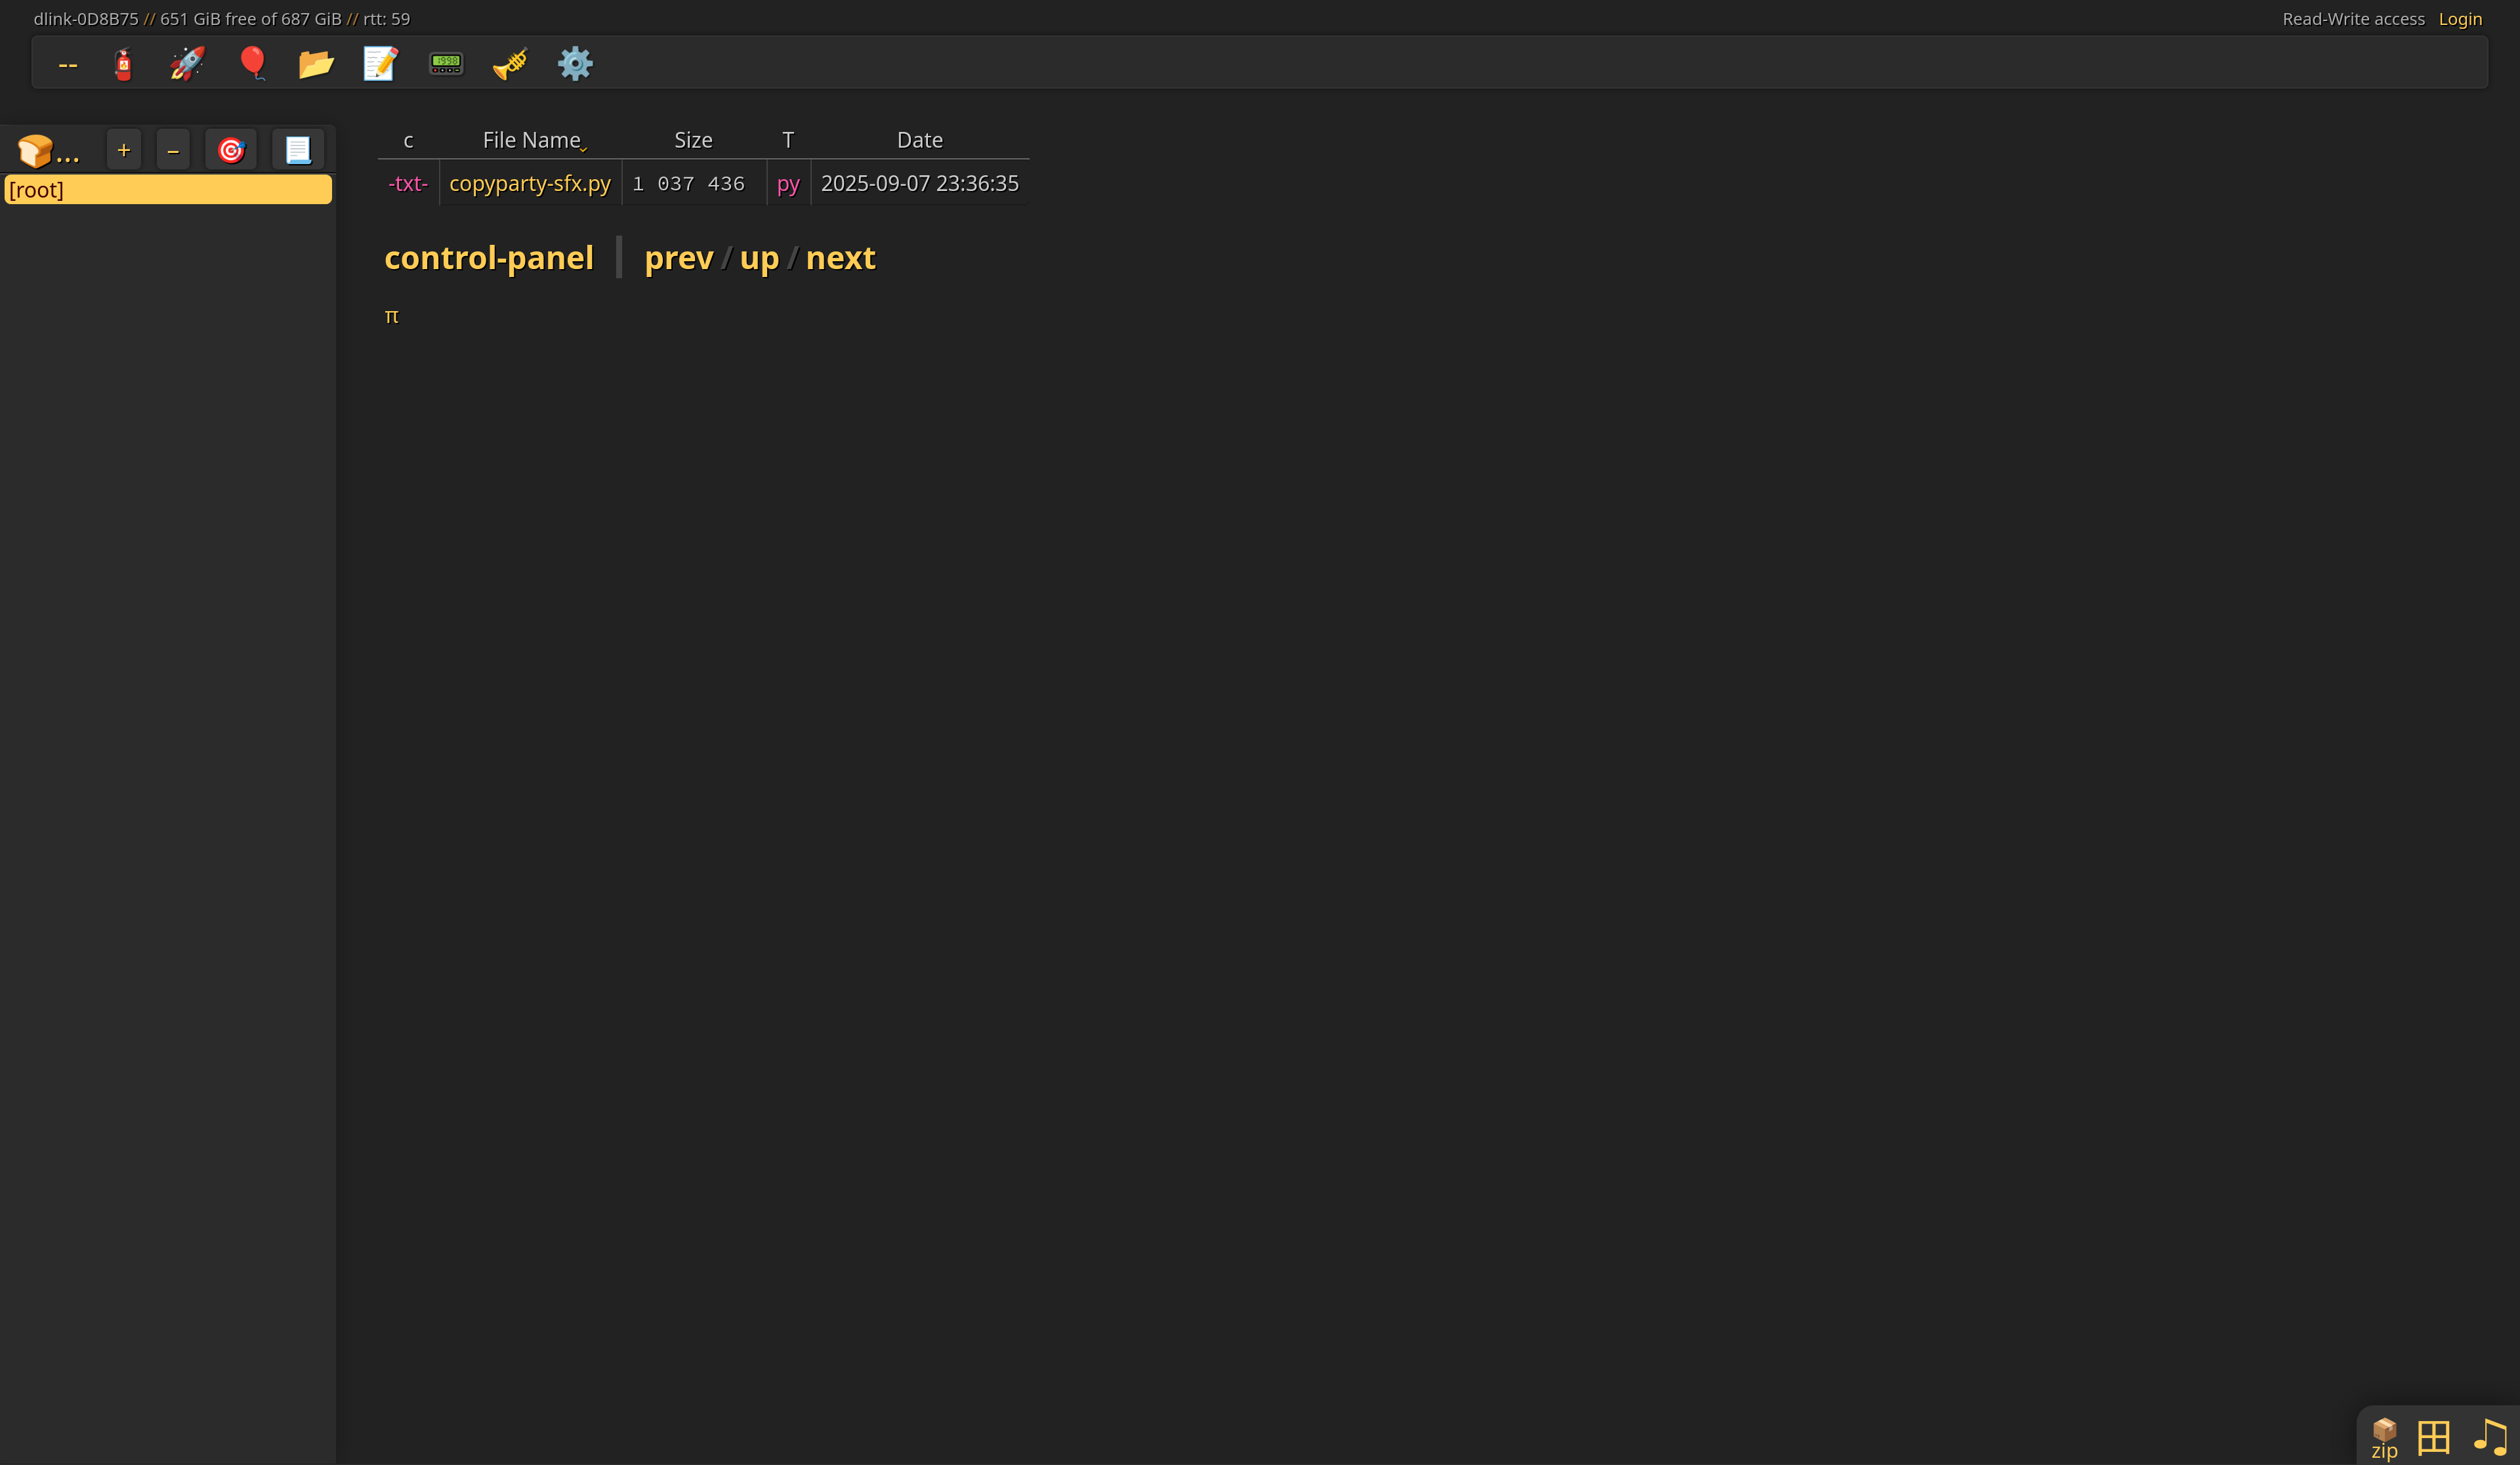Sort files by the Date column
The image size is (2520, 1465).
point(919,140)
